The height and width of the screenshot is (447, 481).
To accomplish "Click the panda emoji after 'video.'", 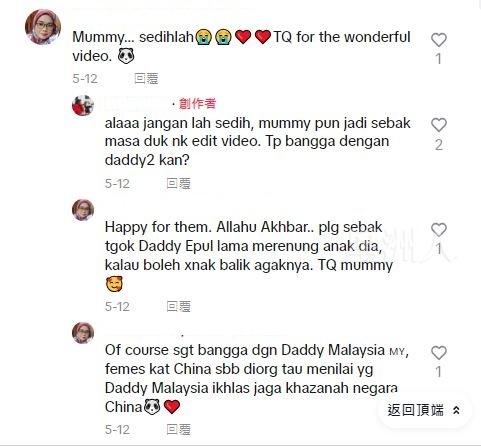I will point(126,56).
